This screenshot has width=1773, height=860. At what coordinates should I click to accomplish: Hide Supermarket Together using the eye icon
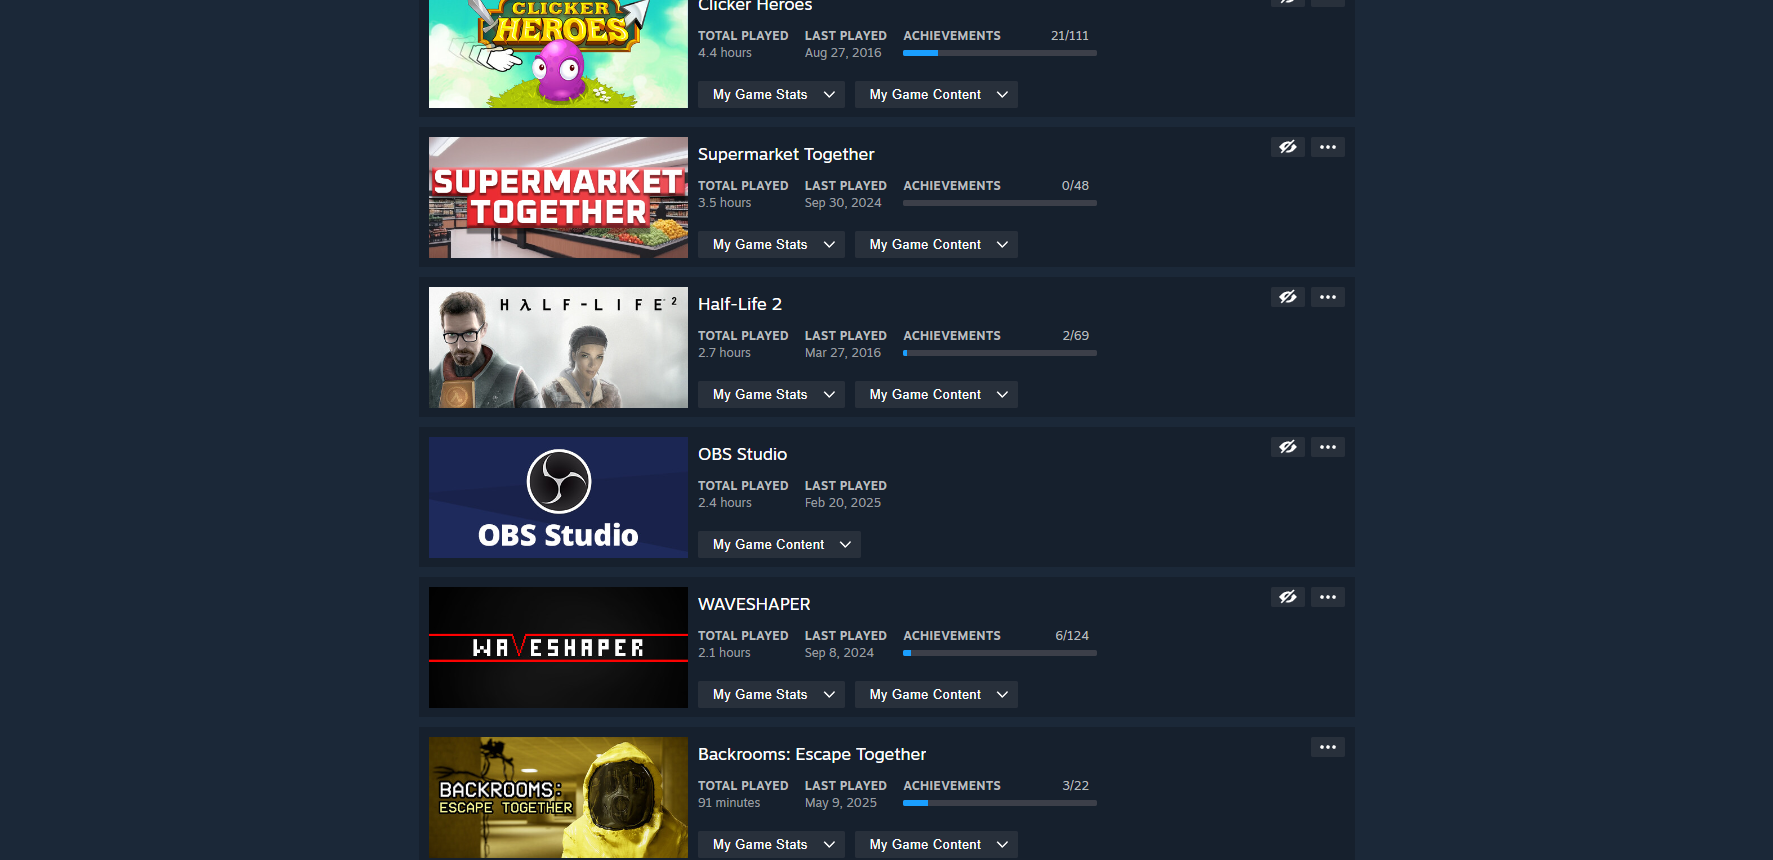(1288, 147)
